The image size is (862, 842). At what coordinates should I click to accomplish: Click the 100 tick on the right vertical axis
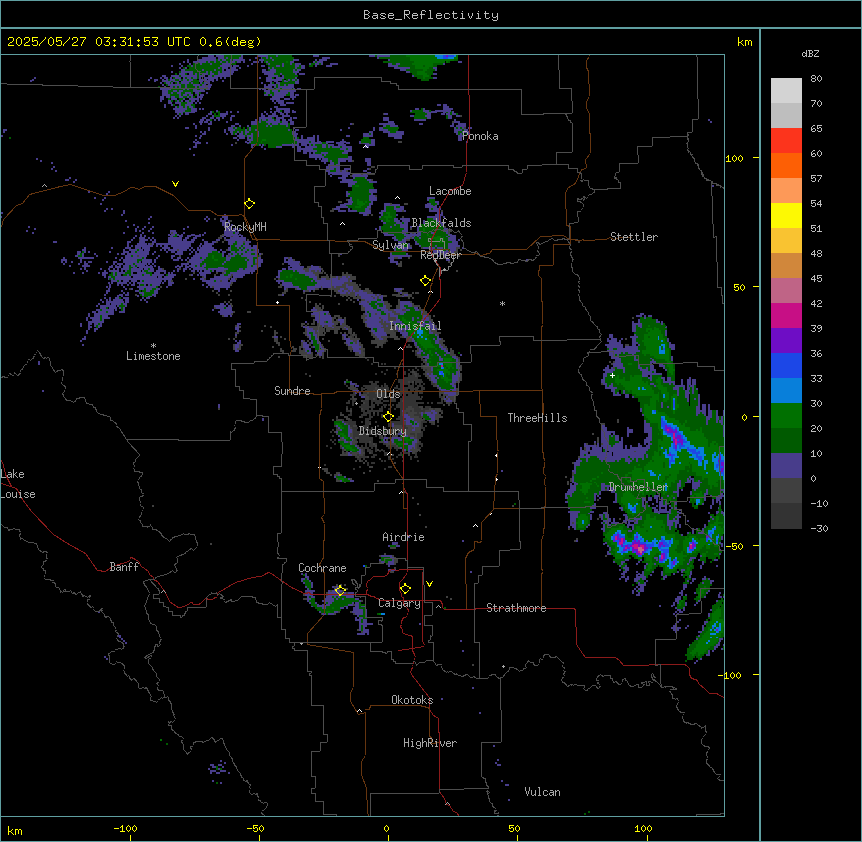pyautogui.click(x=734, y=158)
